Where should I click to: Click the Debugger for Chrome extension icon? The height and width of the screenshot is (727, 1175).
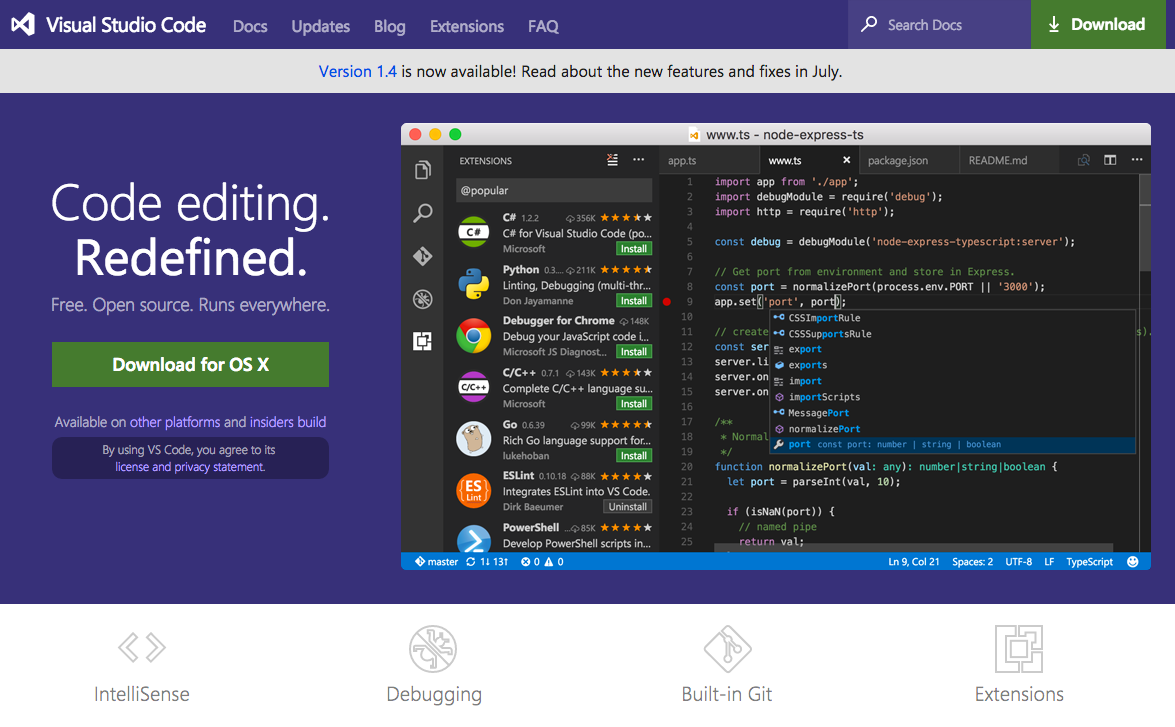point(474,336)
